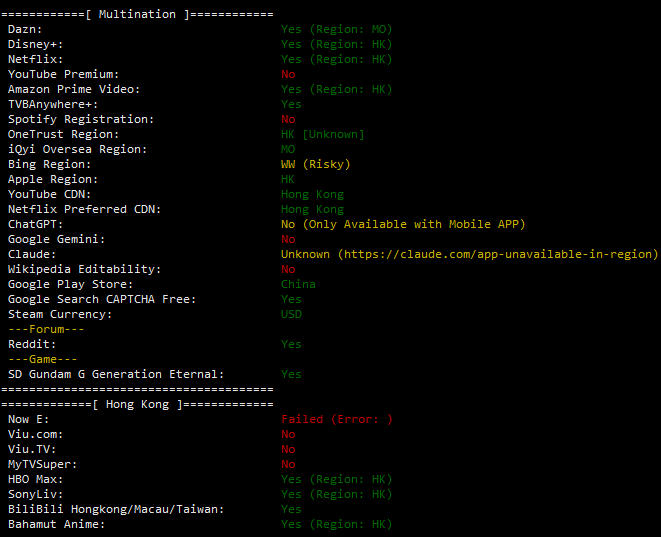The height and width of the screenshot is (537, 661).
Task: Click the Multination section header
Action: 138,14
